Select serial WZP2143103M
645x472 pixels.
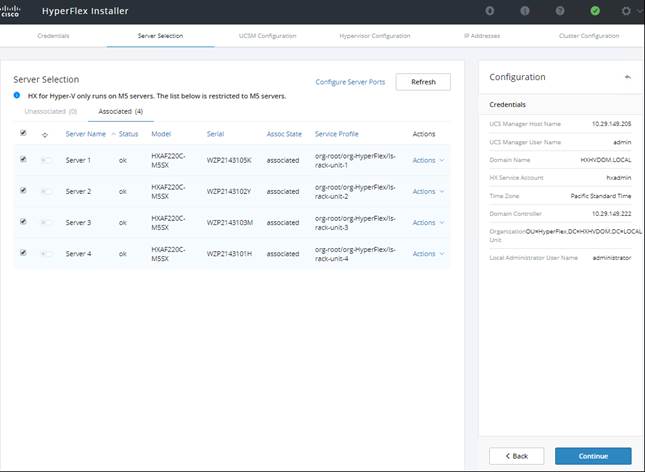click(x=230, y=223)
